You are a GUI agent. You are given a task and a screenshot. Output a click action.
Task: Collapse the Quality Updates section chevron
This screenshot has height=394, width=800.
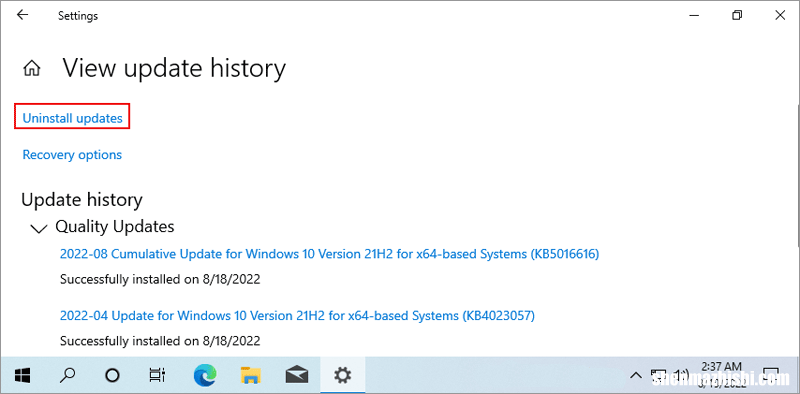click(39, 228)
